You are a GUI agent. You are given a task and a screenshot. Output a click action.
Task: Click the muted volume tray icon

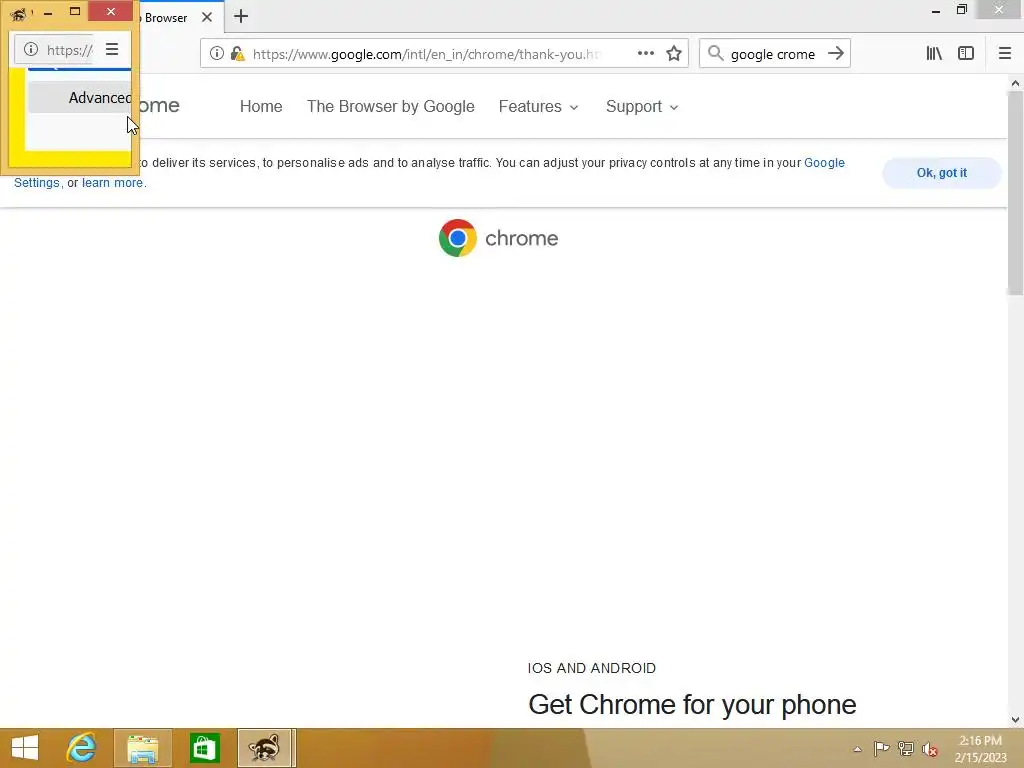[x=930, y=749]
